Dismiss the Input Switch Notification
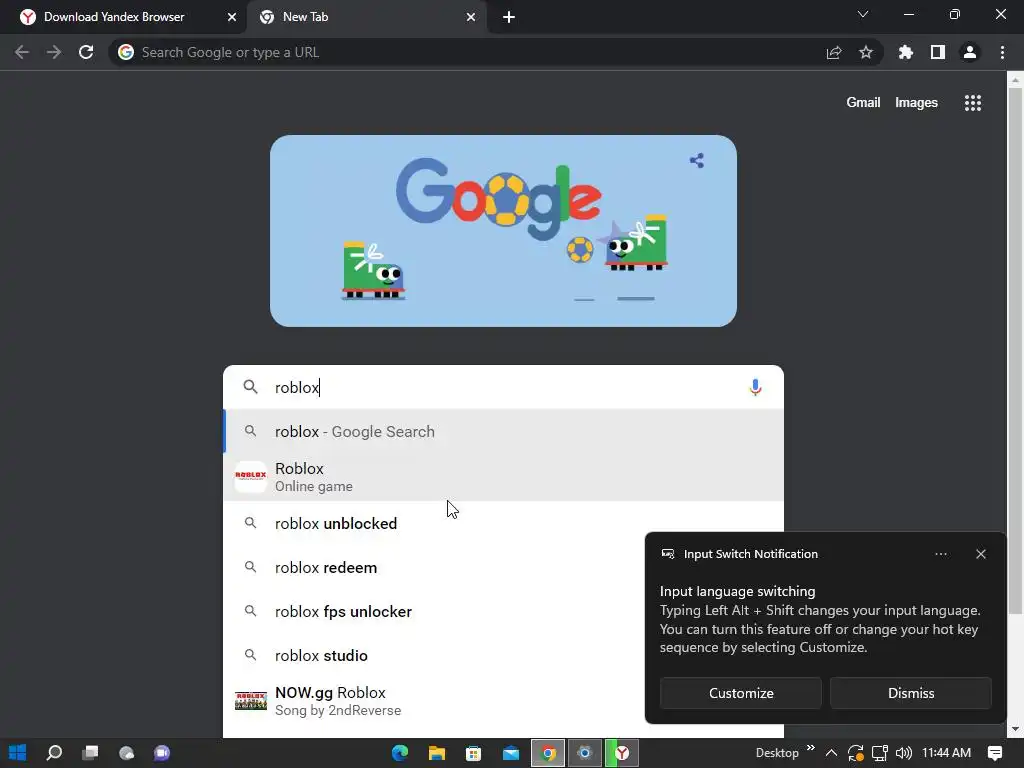 (x=910, y=693)
